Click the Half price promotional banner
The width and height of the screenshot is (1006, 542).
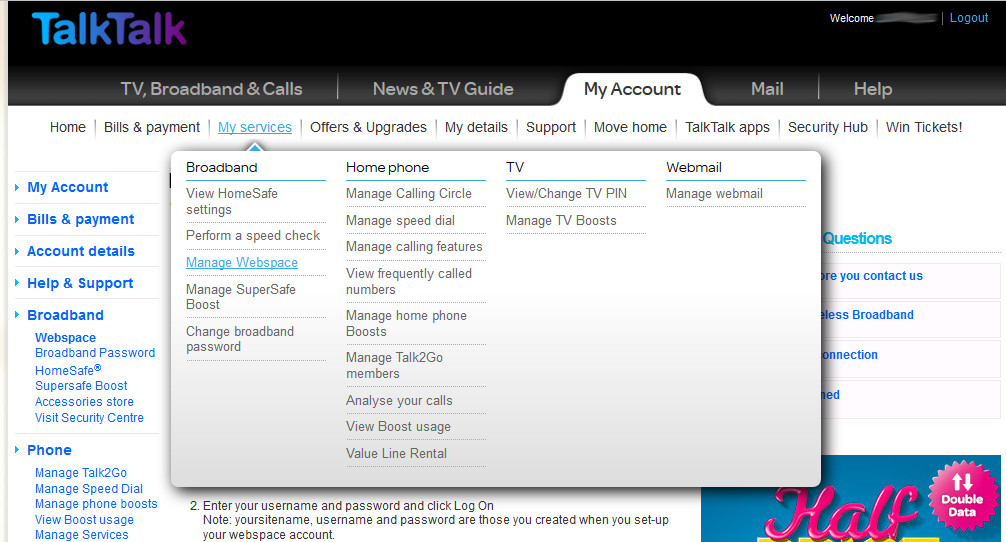click(851, 498)
